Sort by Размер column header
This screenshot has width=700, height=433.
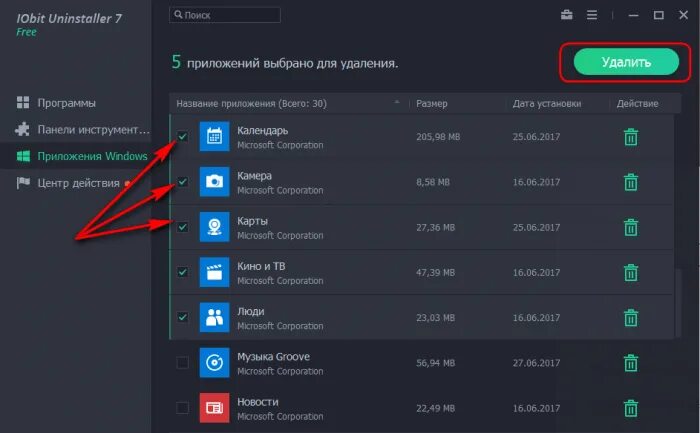point(431,104)
